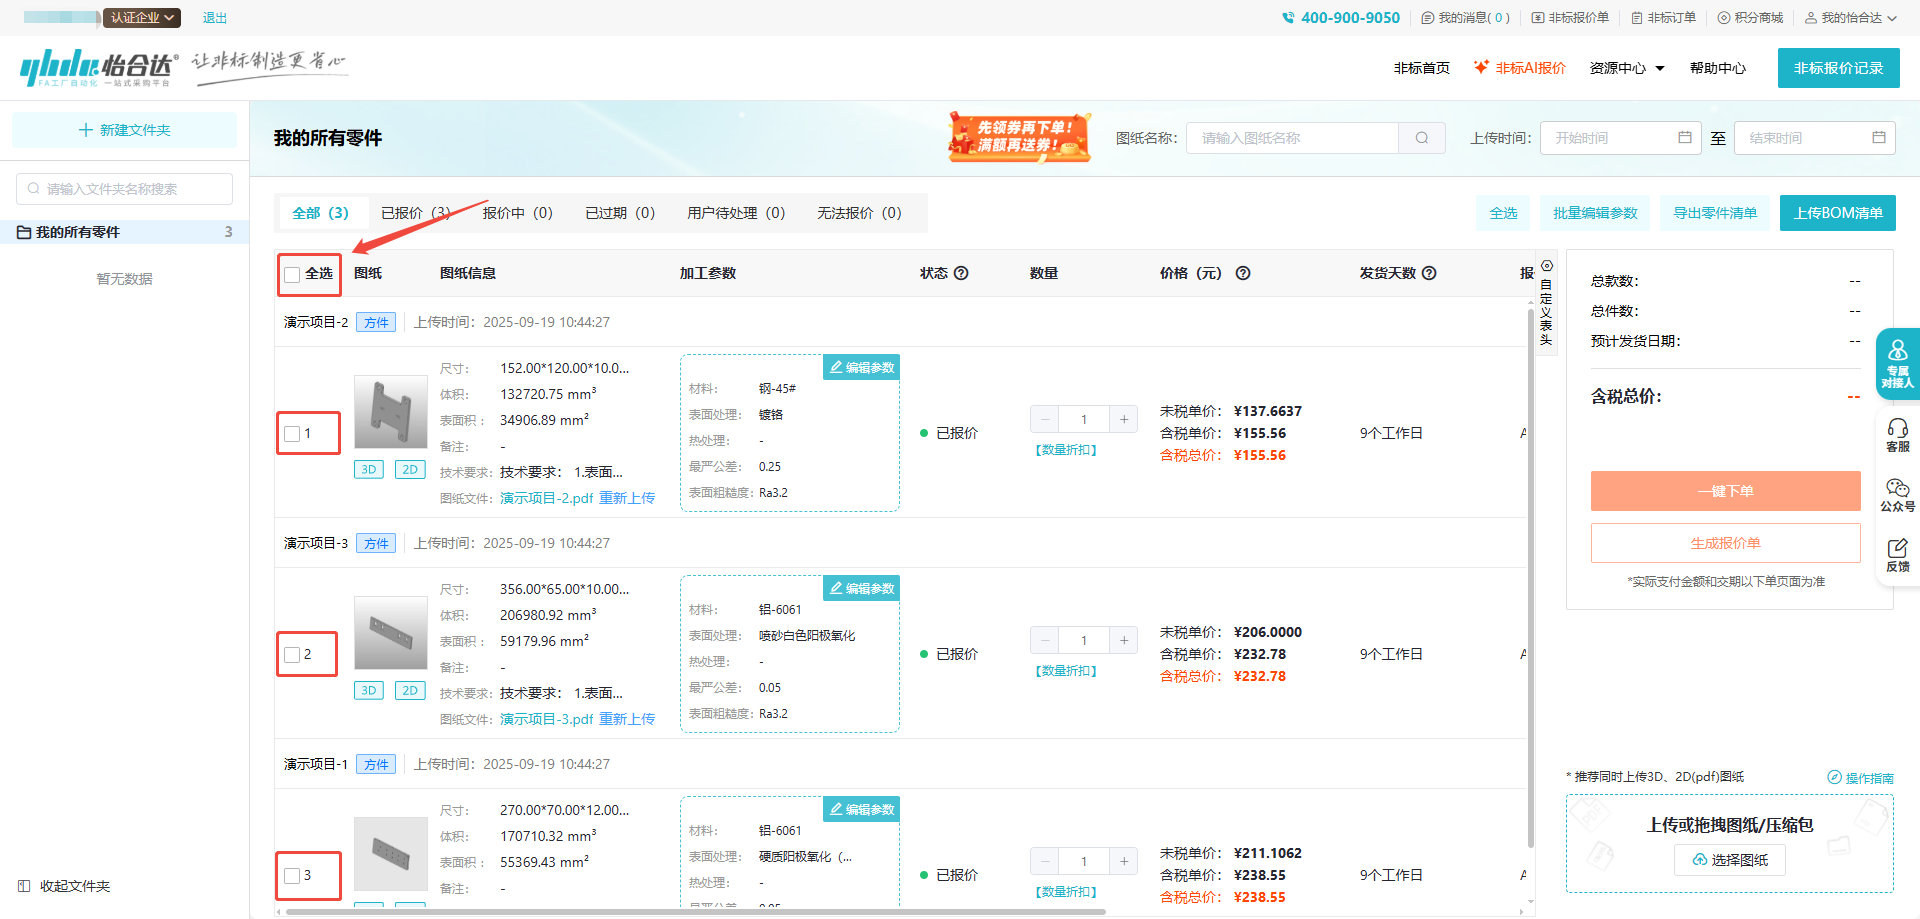
Task: Open the 我的怡合达 account dropdown
Action: (1851, 18)
